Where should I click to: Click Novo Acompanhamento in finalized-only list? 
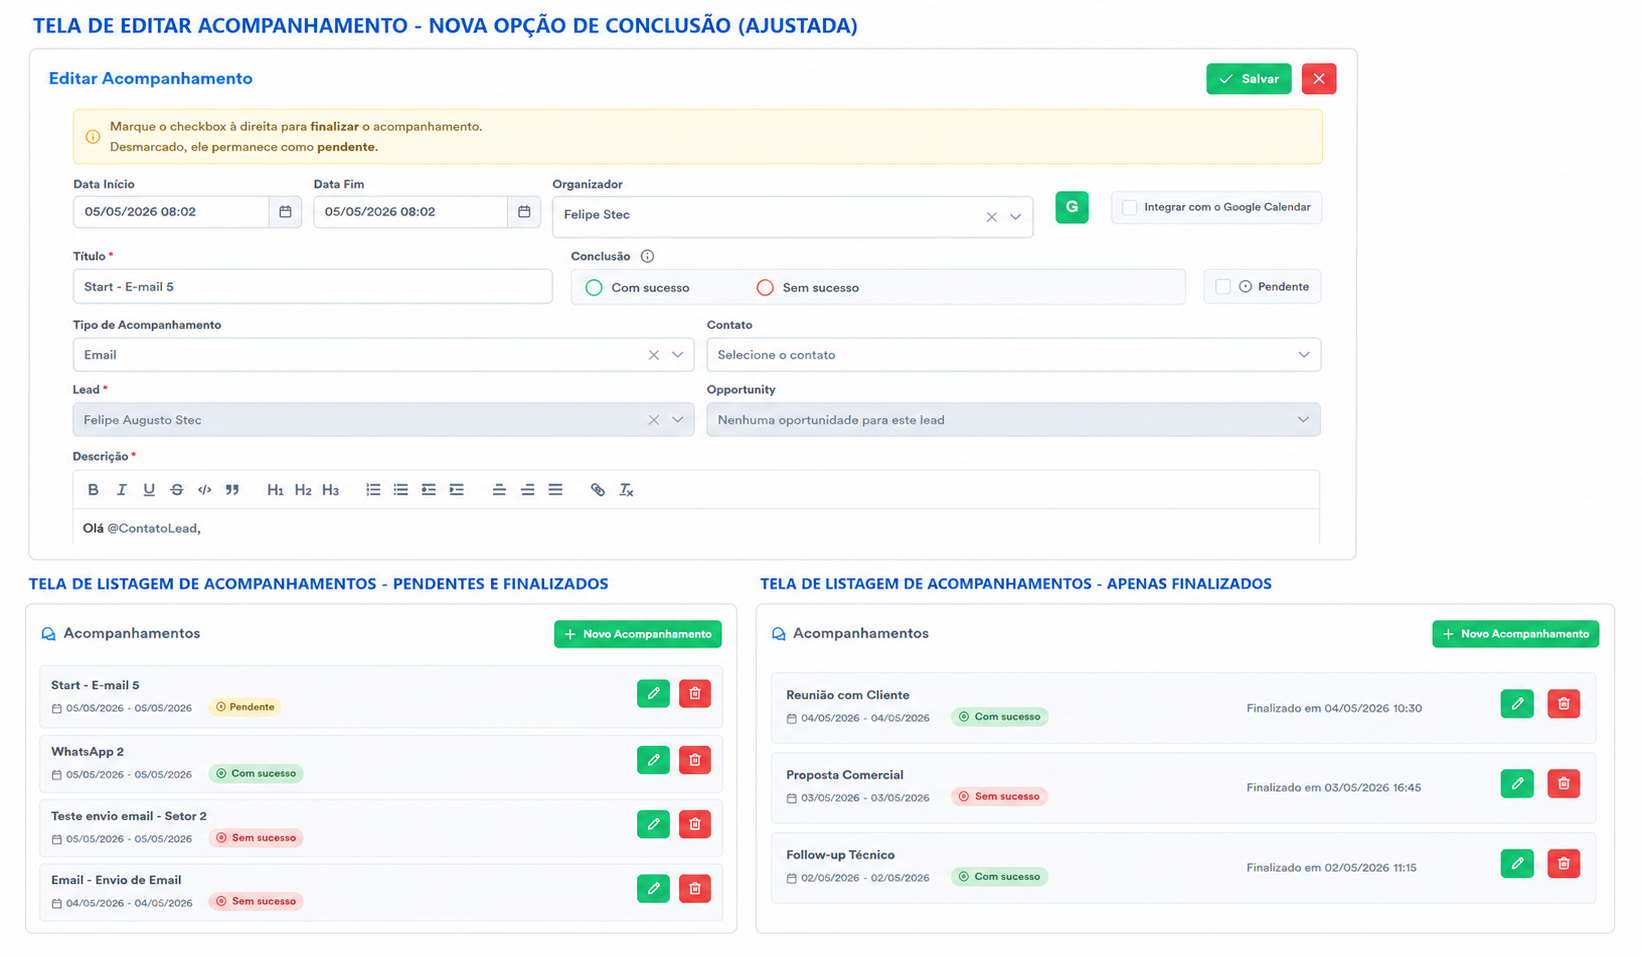[1516, 634]
